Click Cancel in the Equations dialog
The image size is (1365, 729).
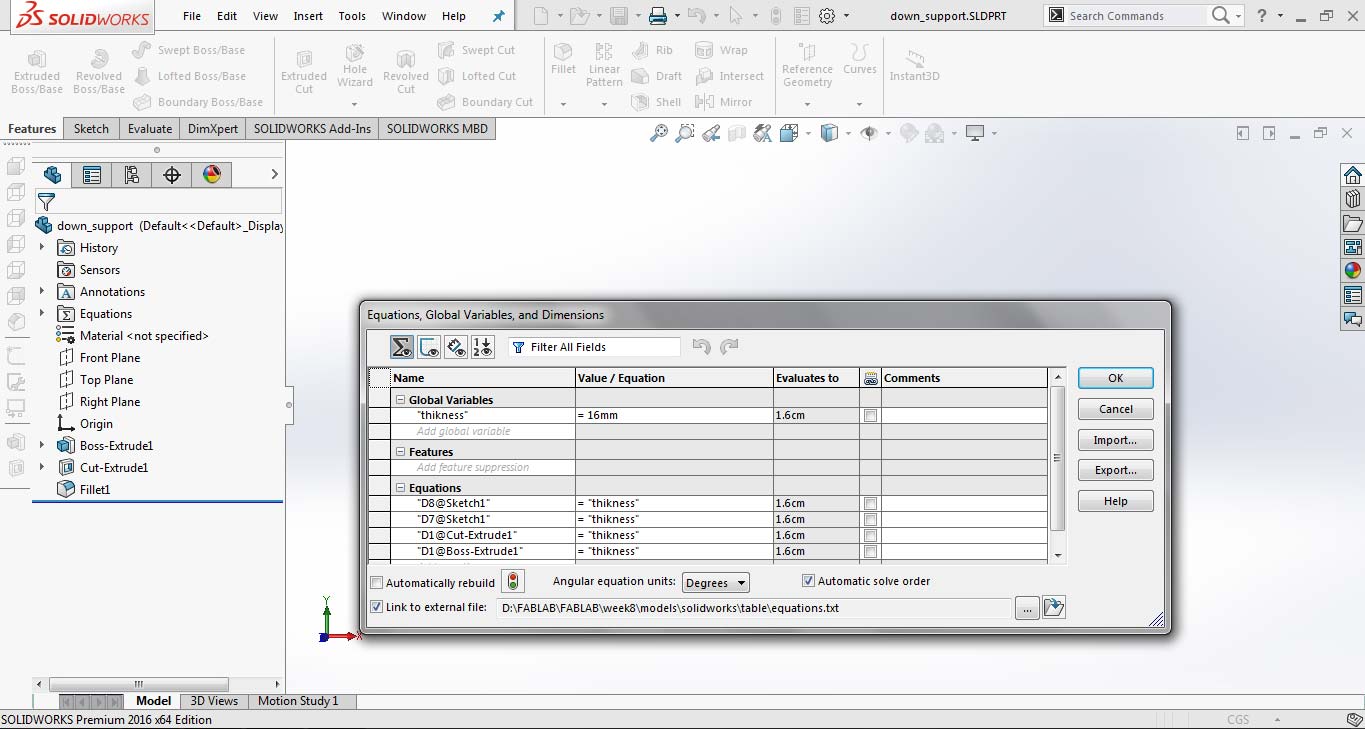[x=1116, y=409]
